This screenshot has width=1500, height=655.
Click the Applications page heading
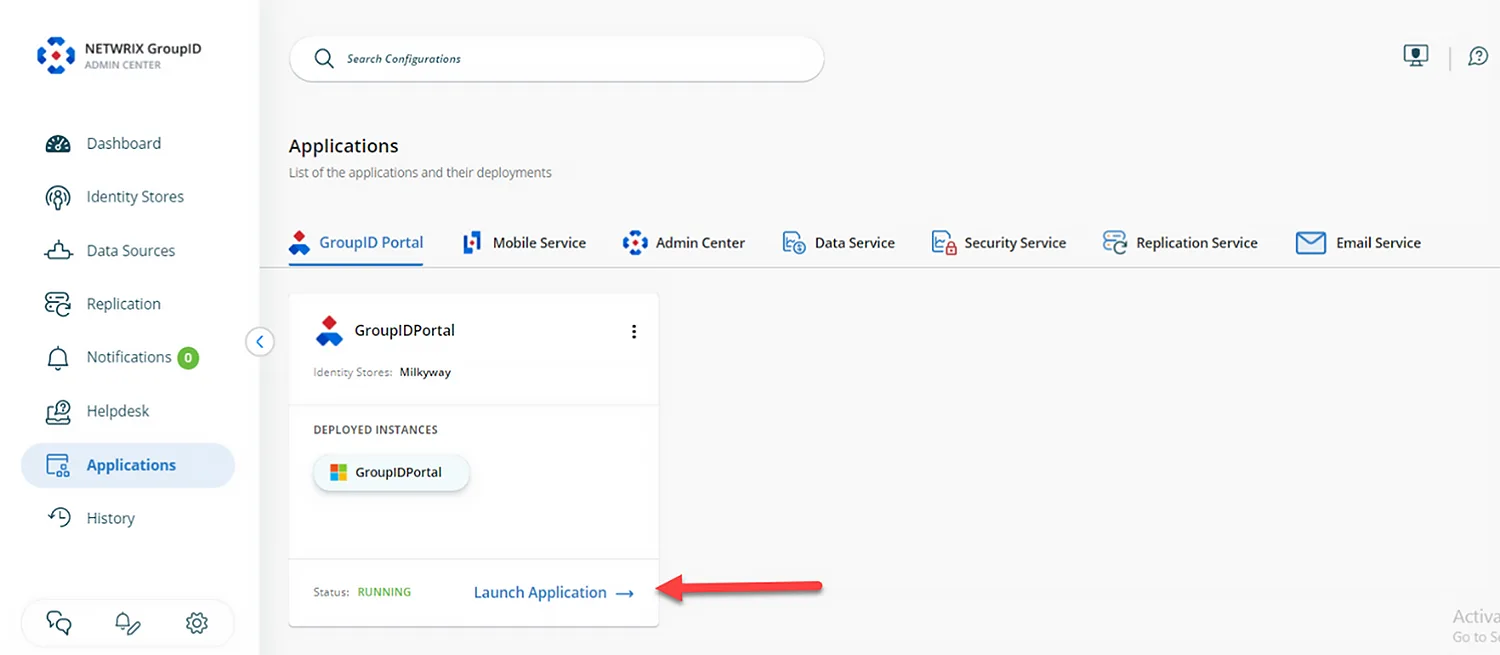pos(344,147)
